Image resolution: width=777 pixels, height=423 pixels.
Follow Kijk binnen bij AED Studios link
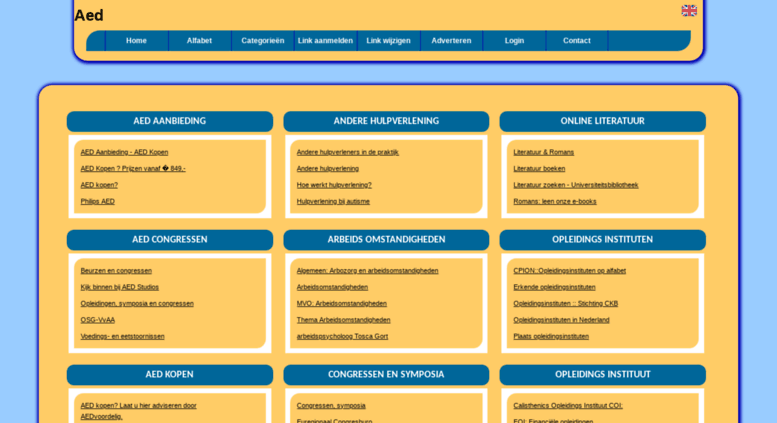pos(119,287)
